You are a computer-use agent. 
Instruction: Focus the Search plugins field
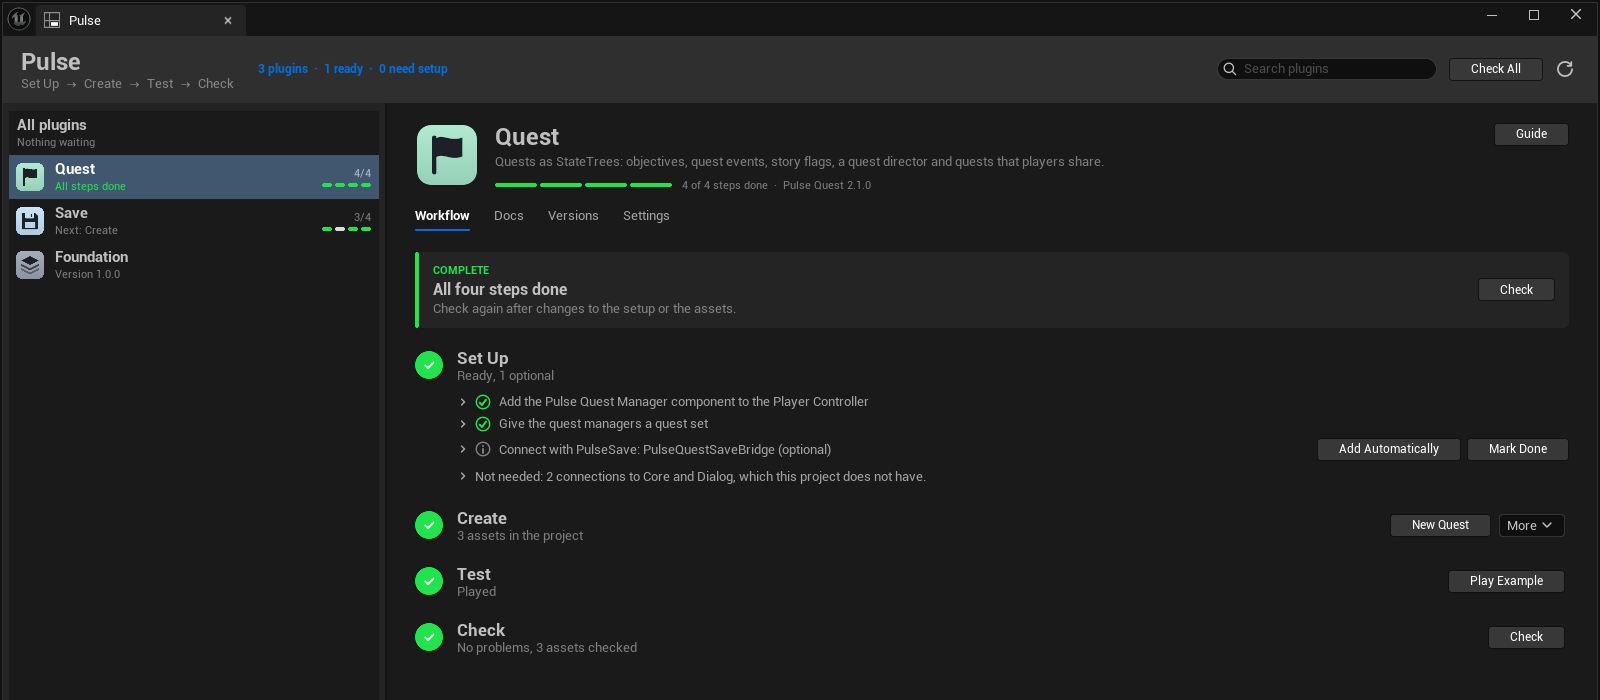click(x=1327, y=69)
